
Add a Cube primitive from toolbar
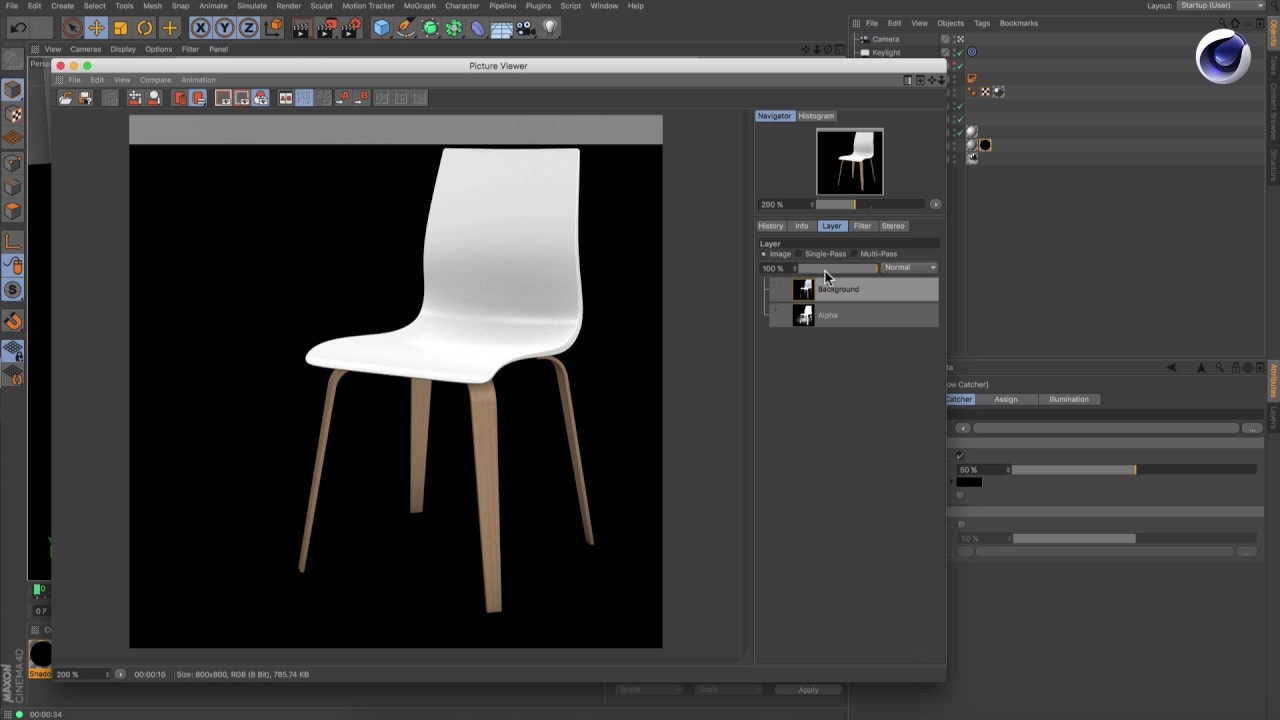[381, 28]
